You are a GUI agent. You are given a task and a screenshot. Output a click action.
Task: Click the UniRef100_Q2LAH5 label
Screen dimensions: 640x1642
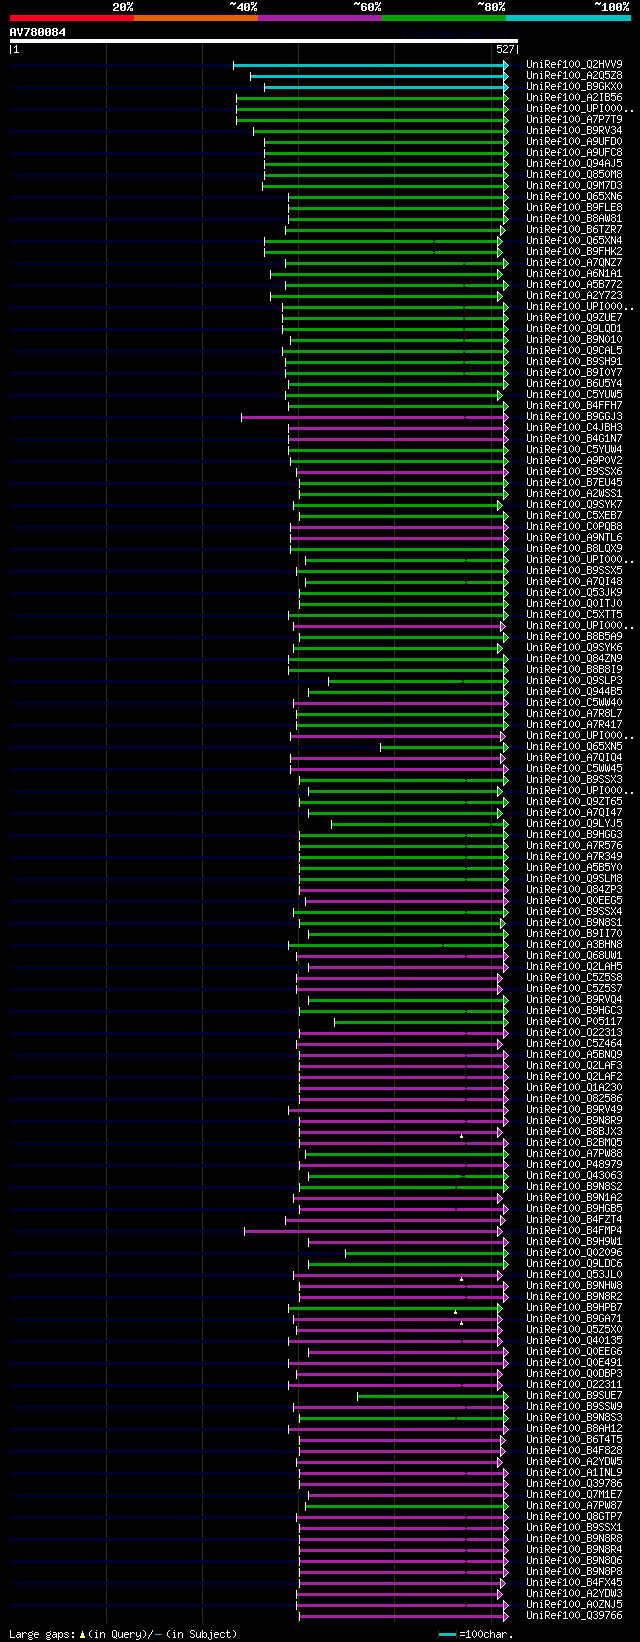574,967
